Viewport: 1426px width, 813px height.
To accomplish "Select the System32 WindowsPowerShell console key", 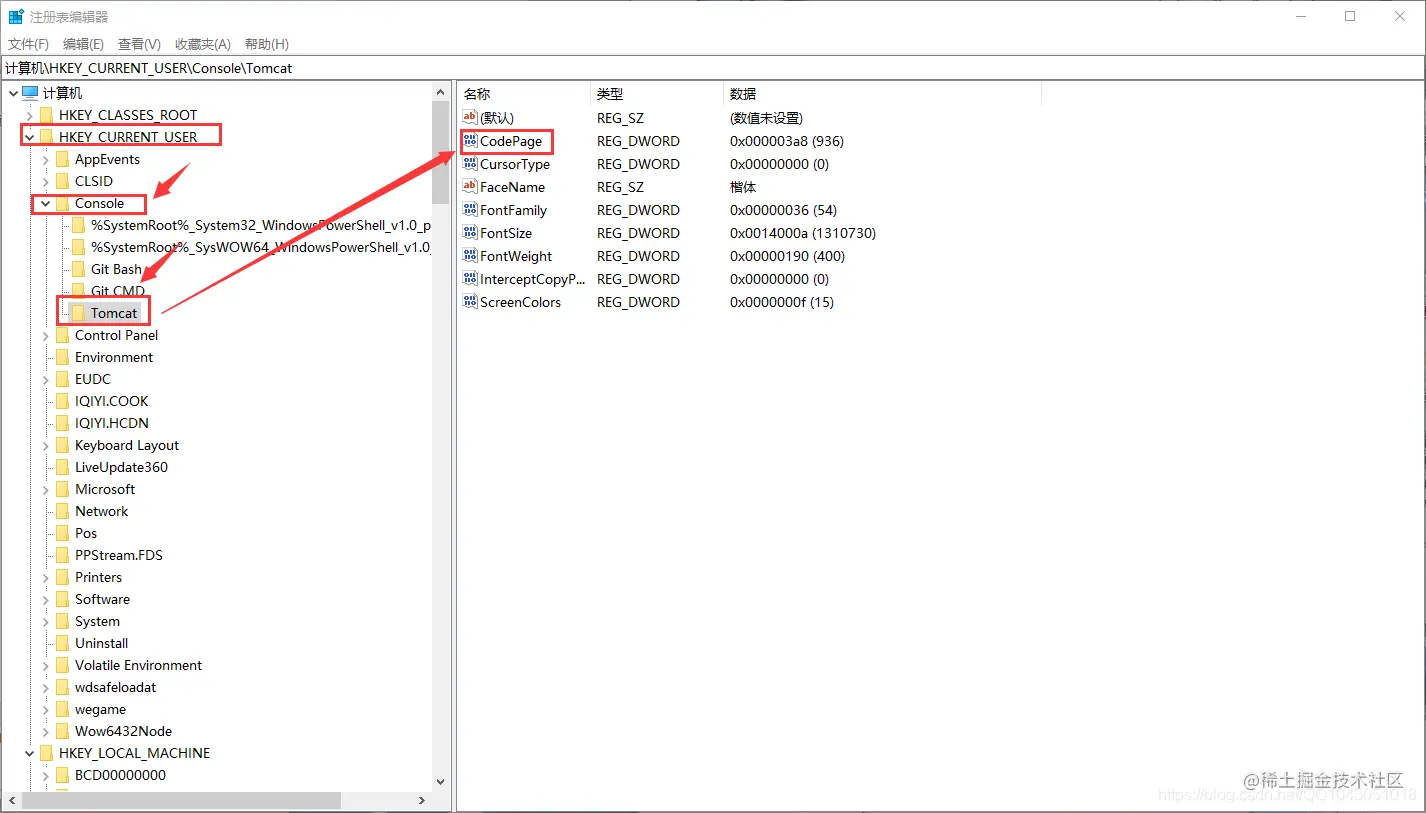I will 260,225.
